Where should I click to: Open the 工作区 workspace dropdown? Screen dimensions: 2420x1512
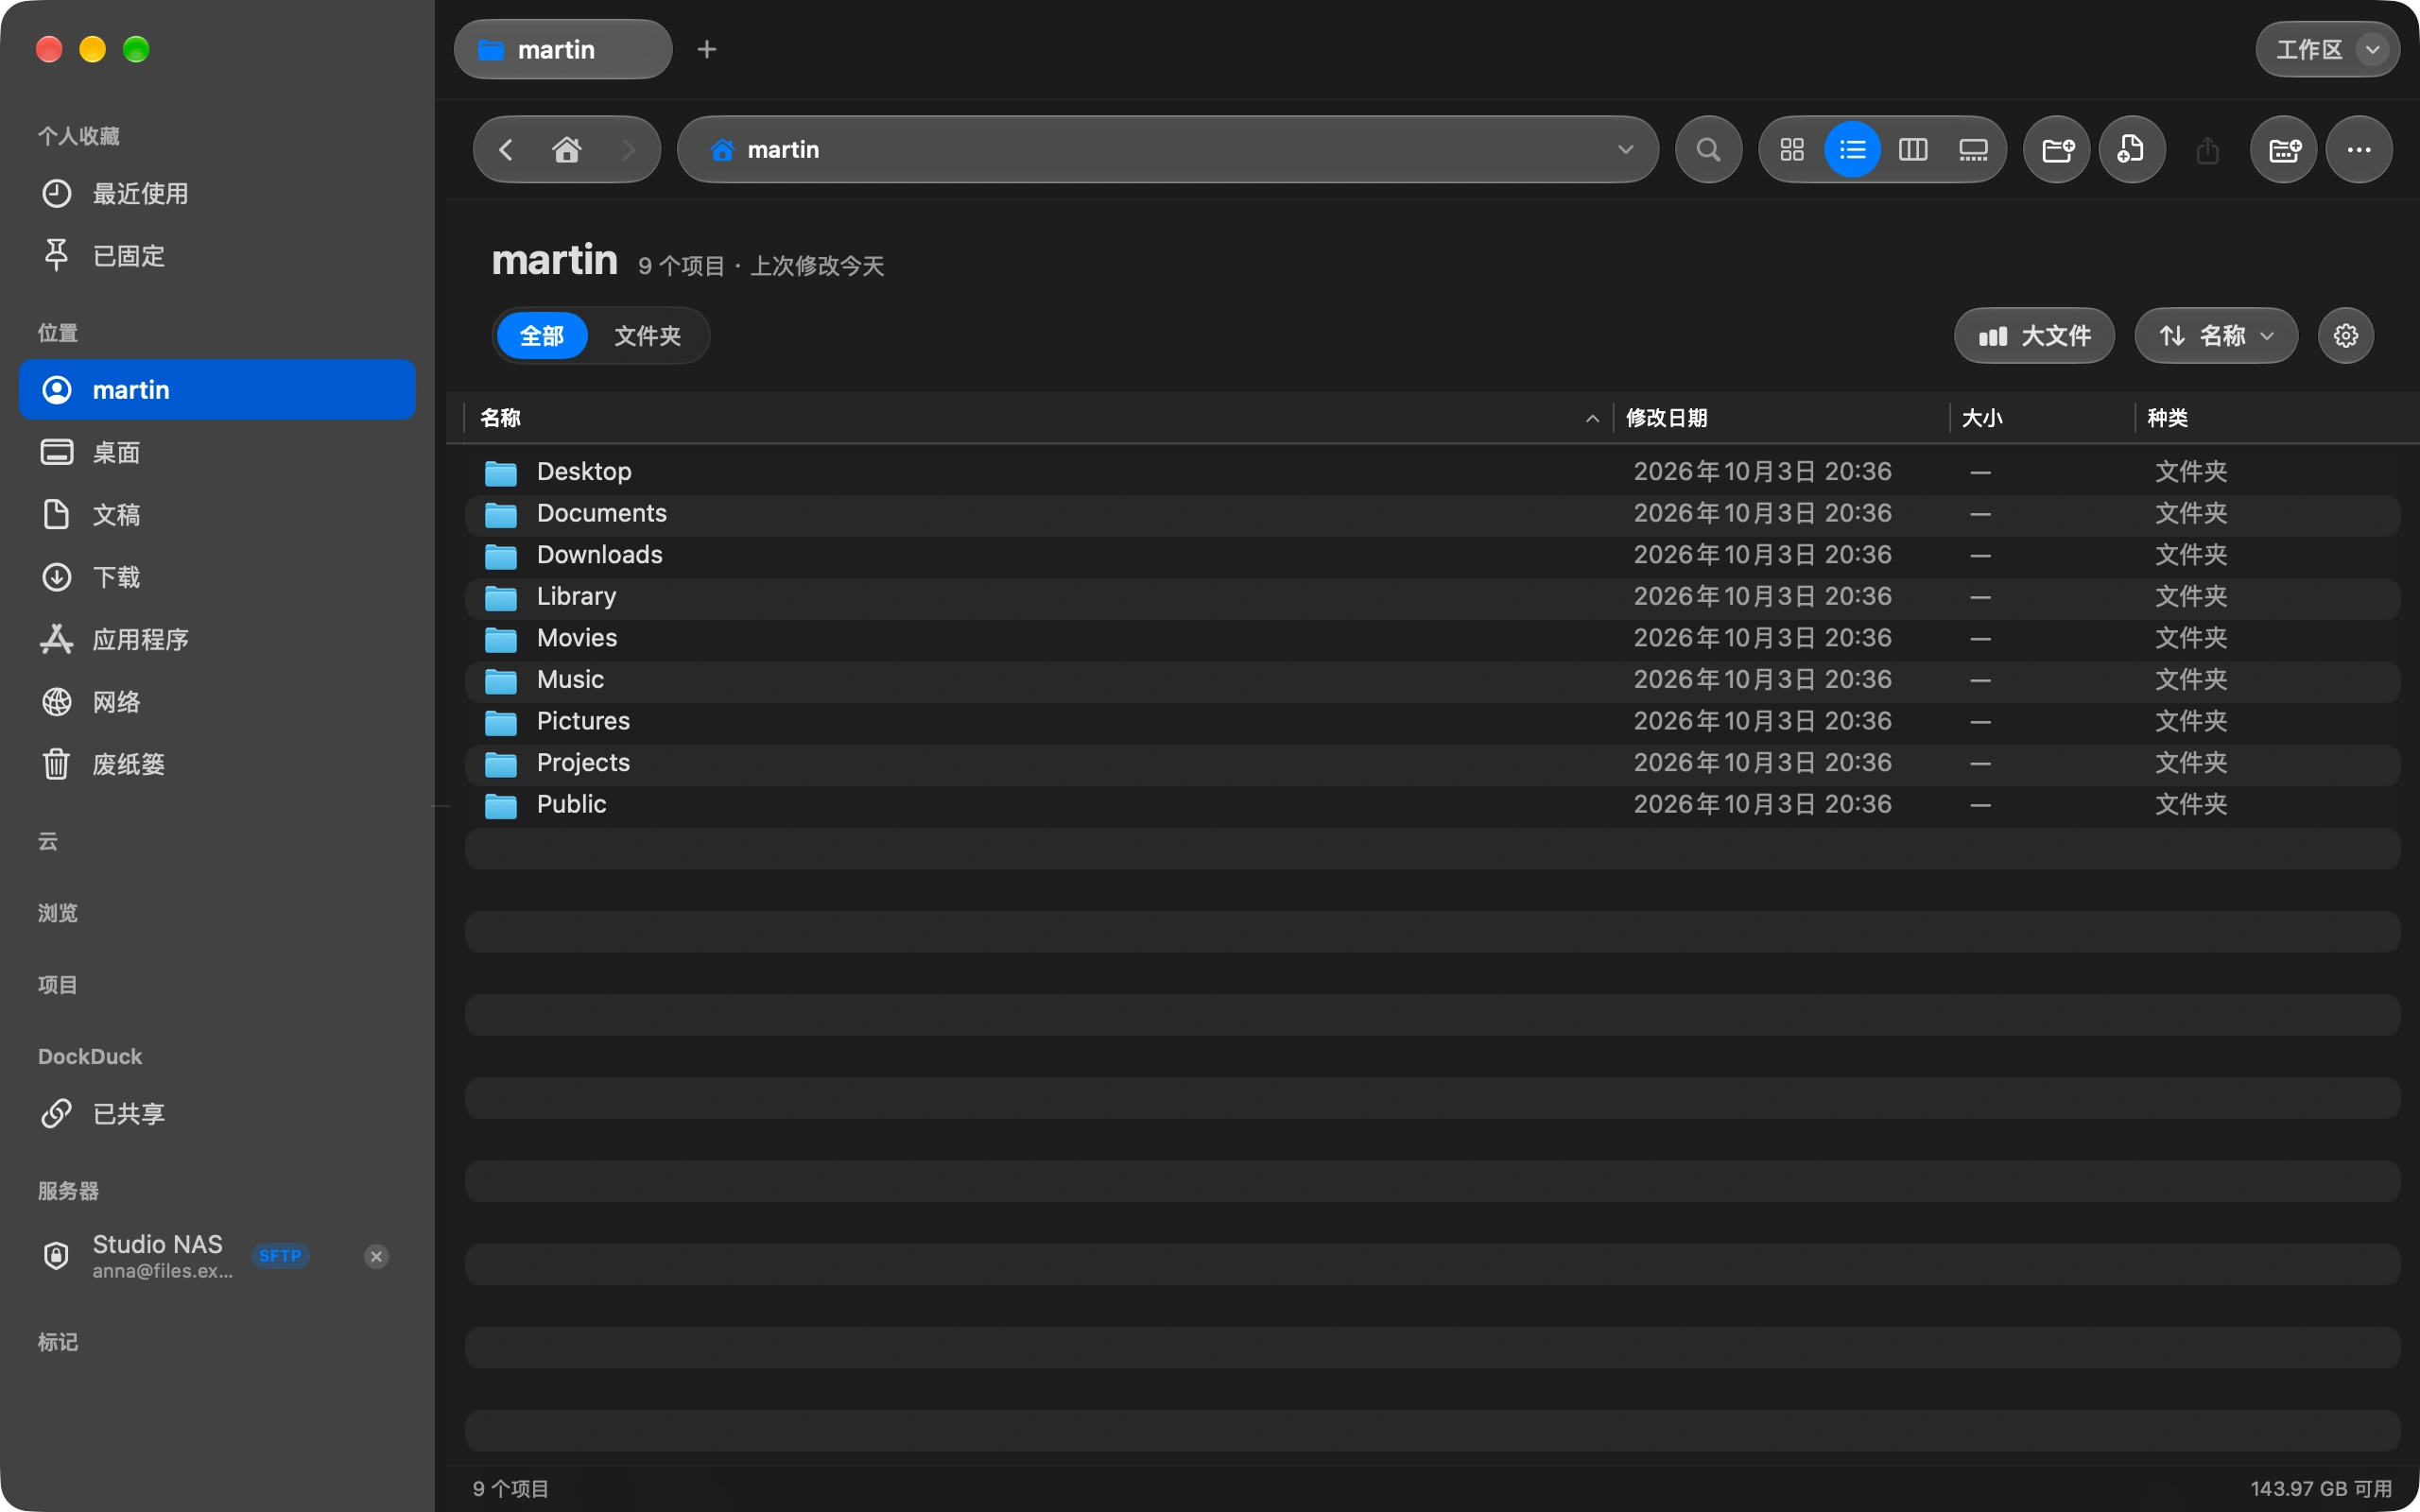click(2327, 49)
